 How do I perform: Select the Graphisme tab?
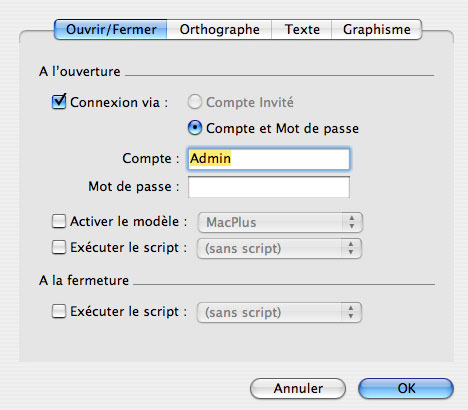pyautogui.click(x=377, y=29)
